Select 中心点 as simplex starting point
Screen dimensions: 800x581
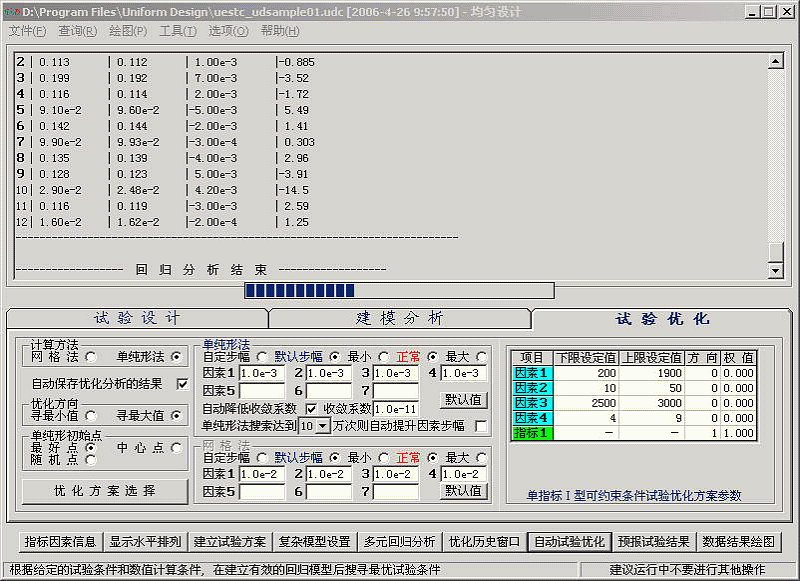[x=178, y=447]
